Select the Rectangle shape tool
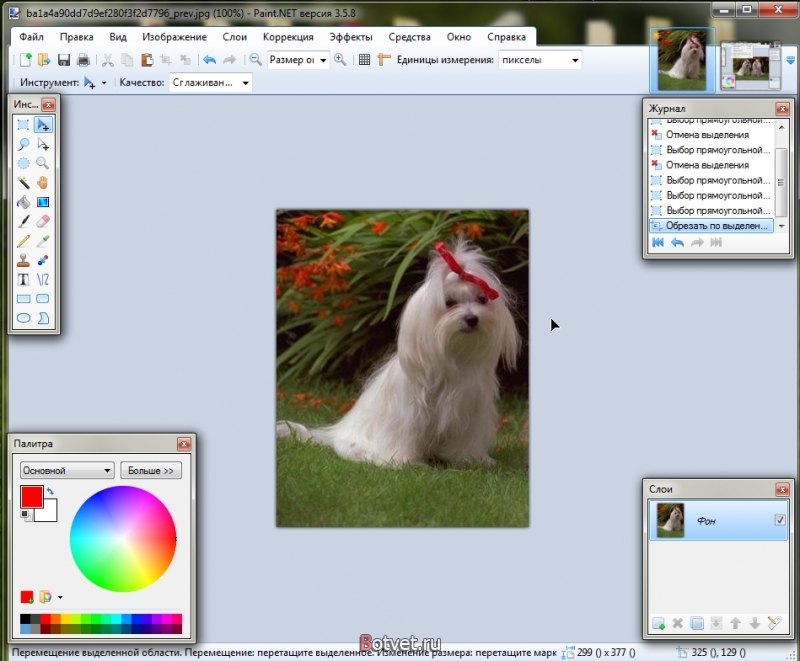800x661 pixels. 23,299
